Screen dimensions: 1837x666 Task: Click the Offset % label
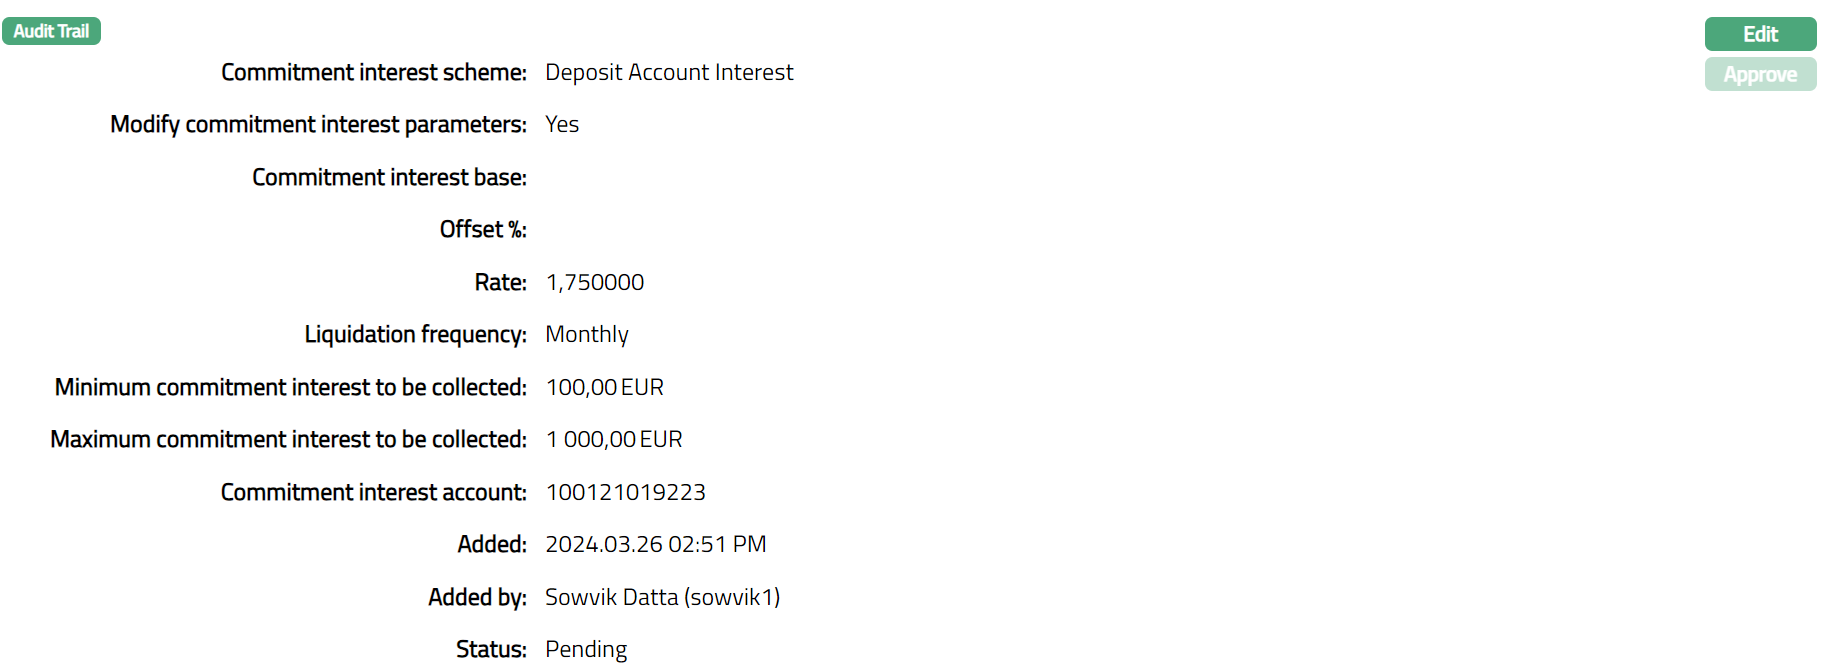[x=482, y=229]
